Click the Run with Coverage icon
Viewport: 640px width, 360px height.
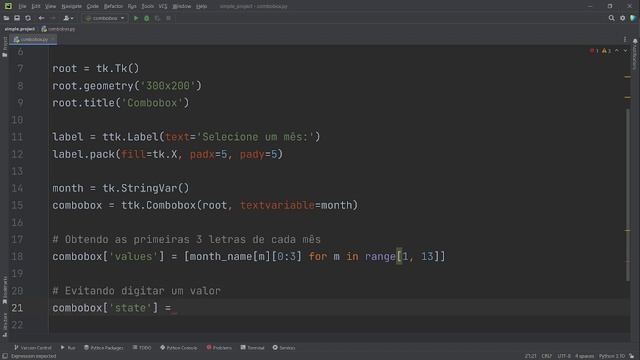point(157,18)
